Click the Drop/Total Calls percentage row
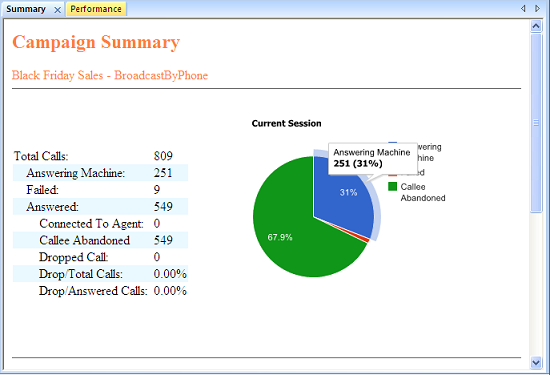 point(100,274)
